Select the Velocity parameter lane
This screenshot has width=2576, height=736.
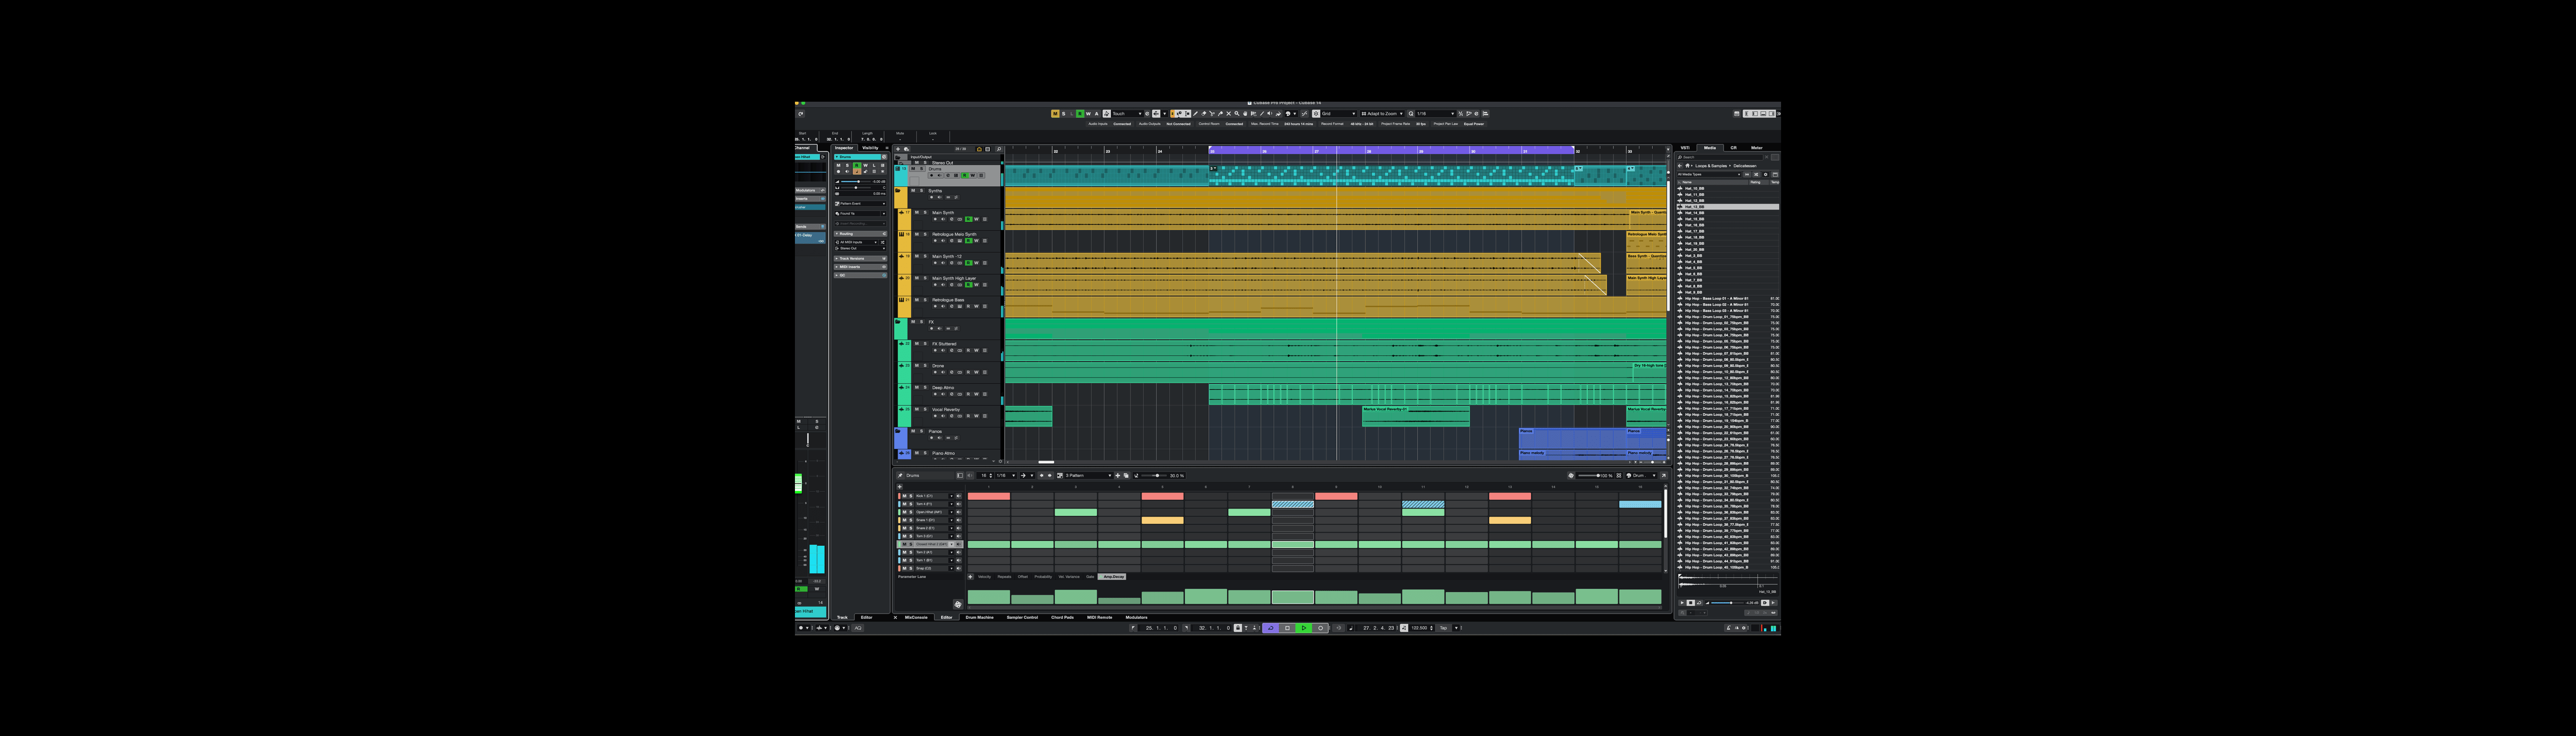pyautogui.click(x=985, y=577)
